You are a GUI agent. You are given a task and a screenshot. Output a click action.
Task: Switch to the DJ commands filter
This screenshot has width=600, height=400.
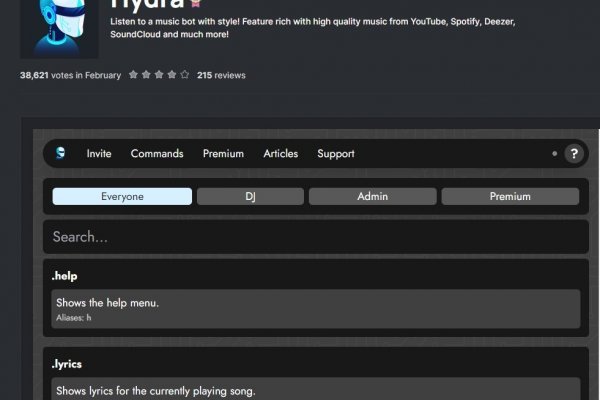point(250,197)
